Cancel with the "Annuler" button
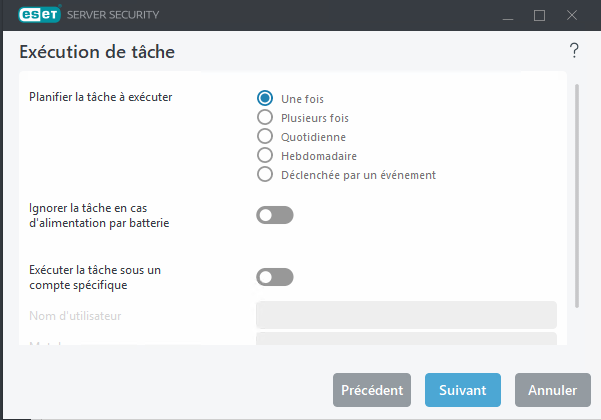The image size is (601, 420). tap(552, 390)
